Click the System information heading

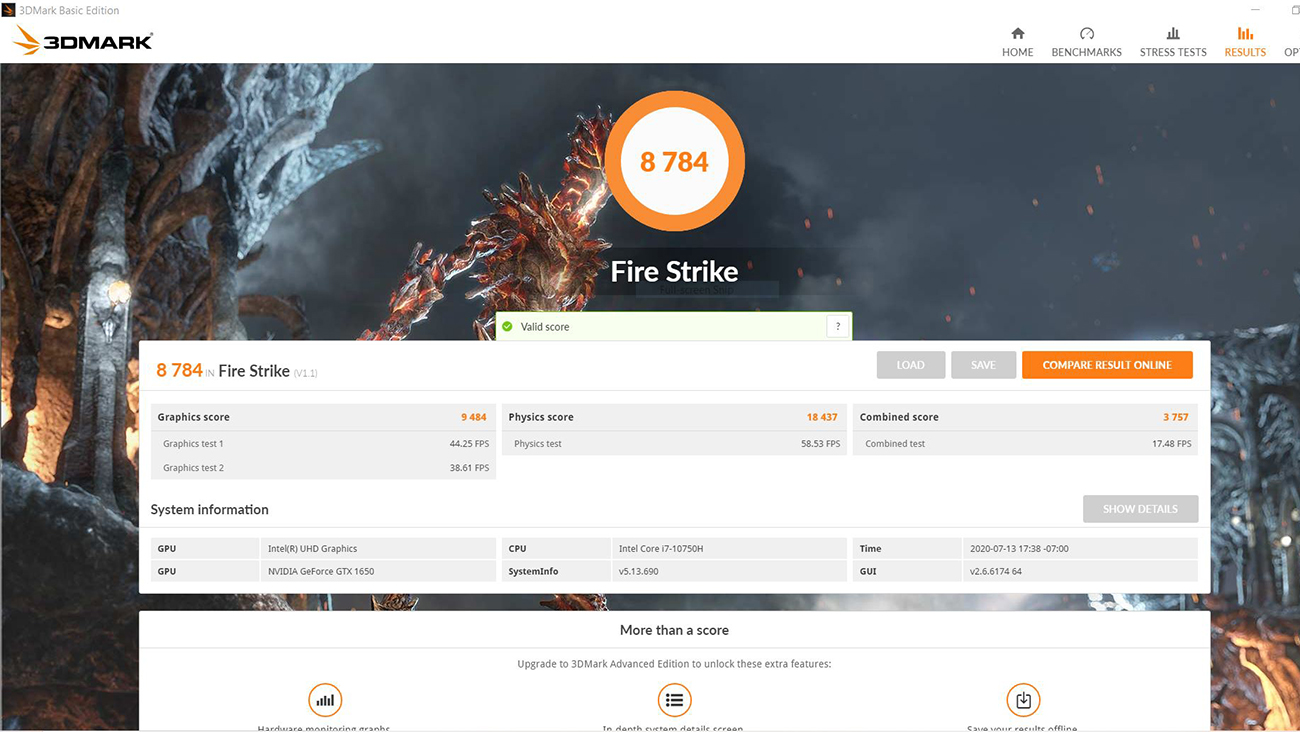tap(209, 509)
